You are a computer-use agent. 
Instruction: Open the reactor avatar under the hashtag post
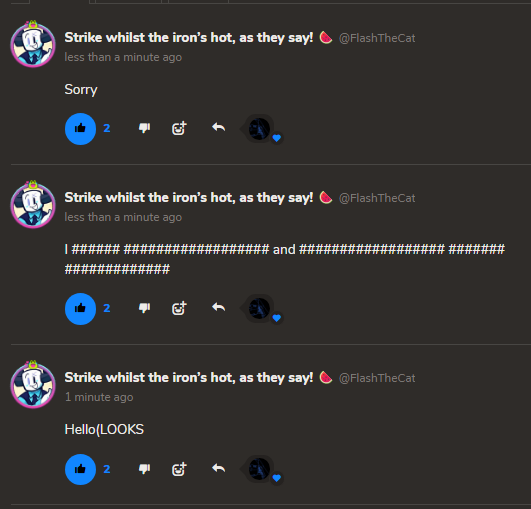[x=260, y=309]
